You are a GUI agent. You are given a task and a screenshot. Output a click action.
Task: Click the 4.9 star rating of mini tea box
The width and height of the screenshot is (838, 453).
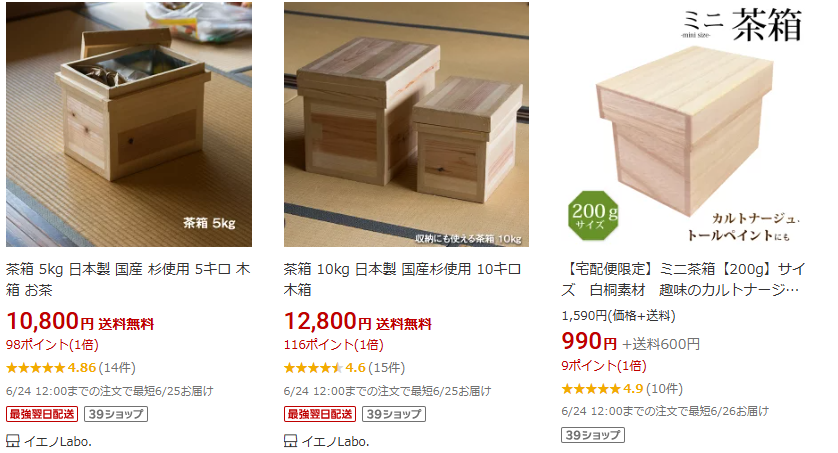591,389
